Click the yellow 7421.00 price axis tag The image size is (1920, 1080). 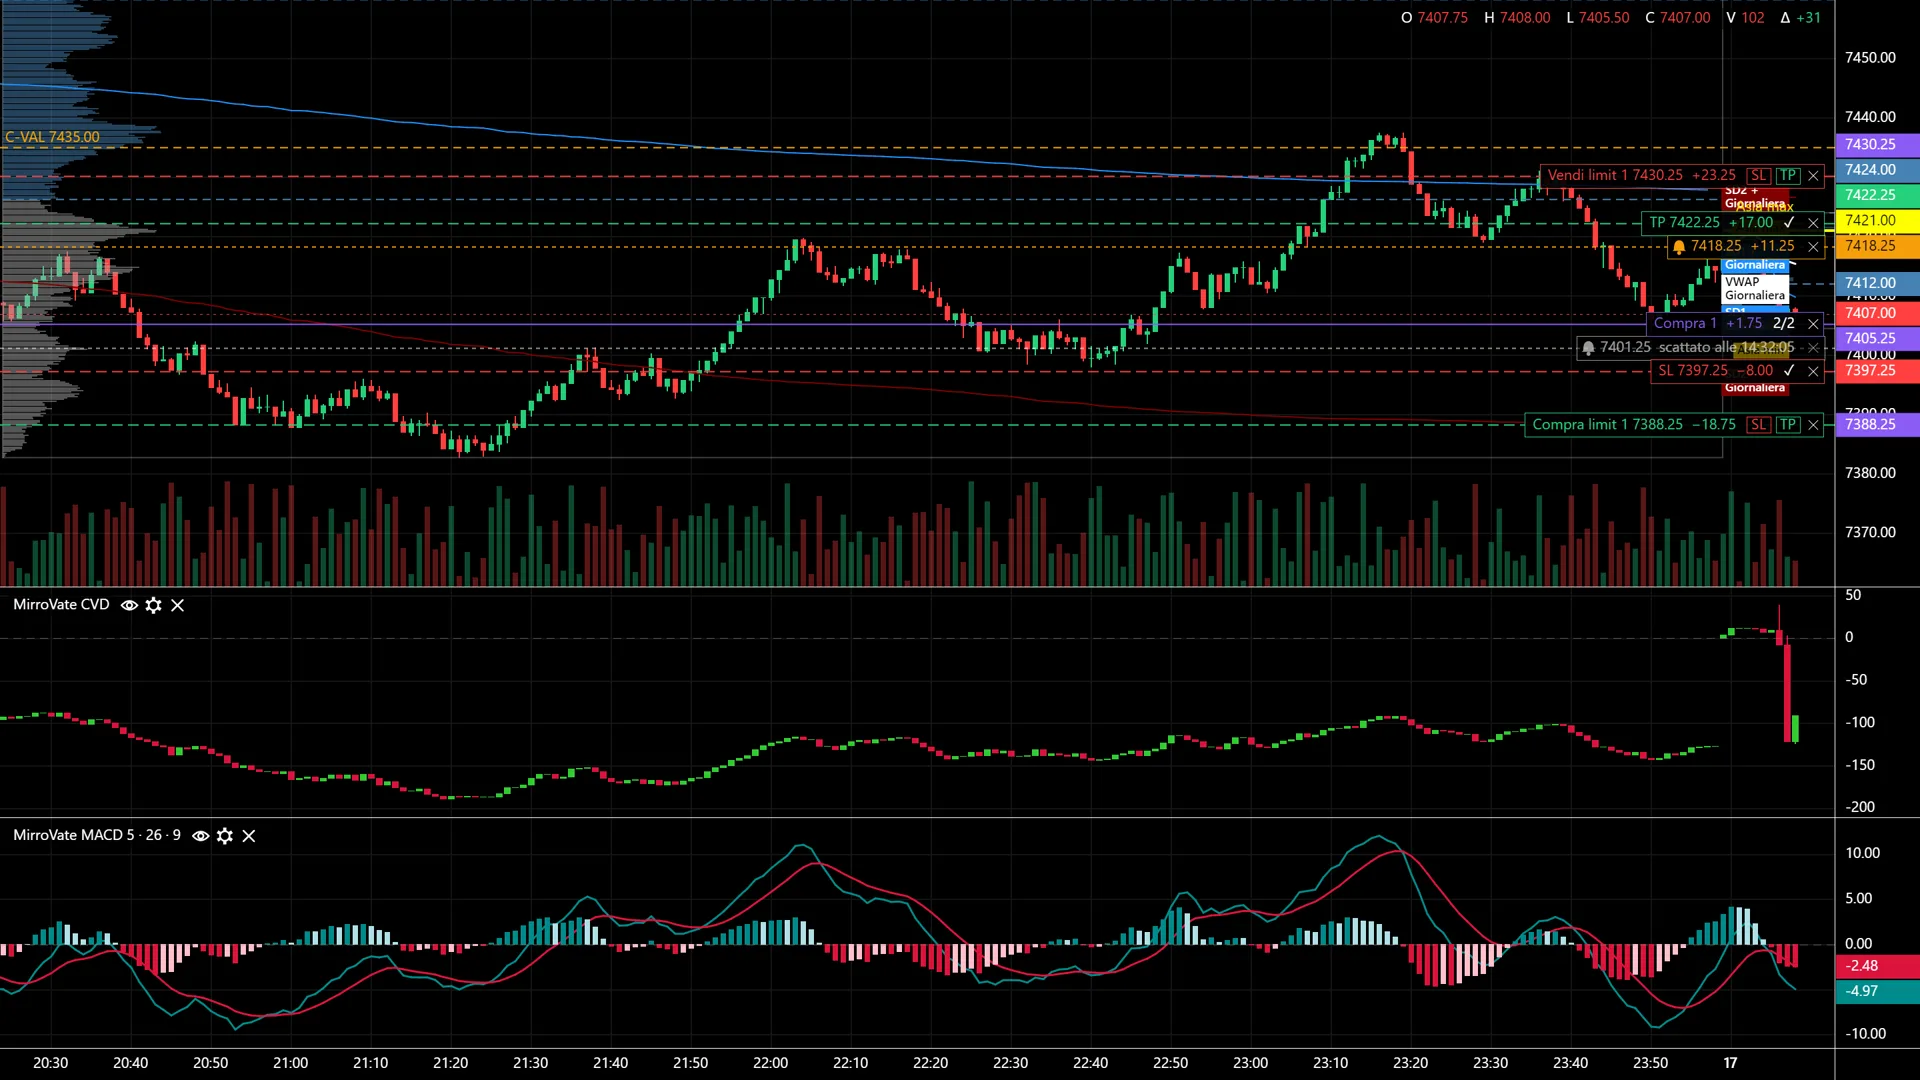tap(1877, 220)
